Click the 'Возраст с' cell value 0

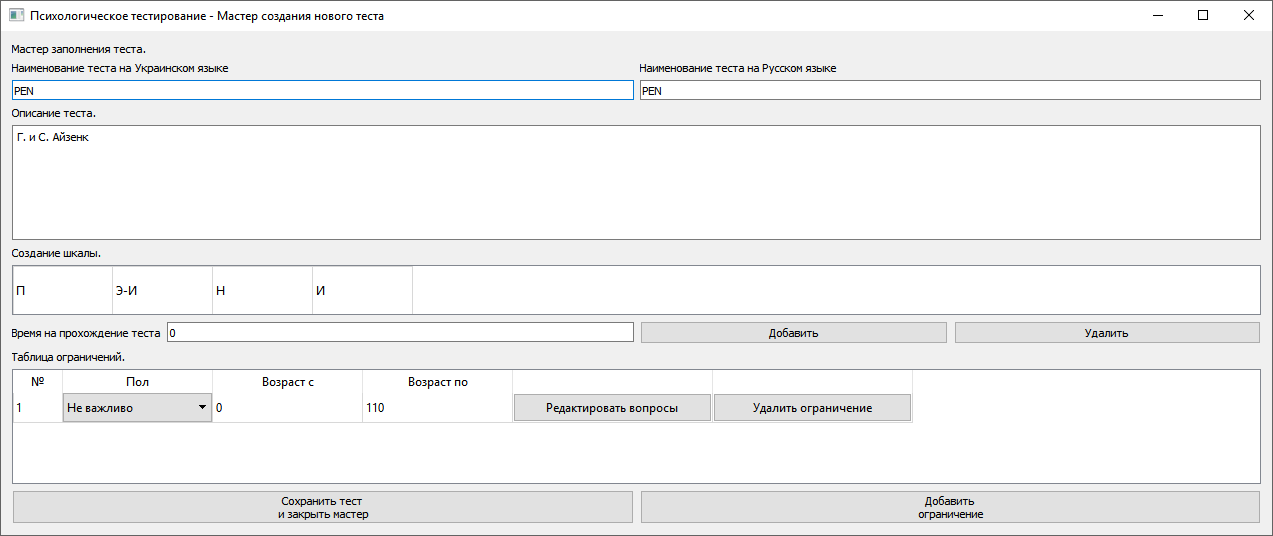287,408
